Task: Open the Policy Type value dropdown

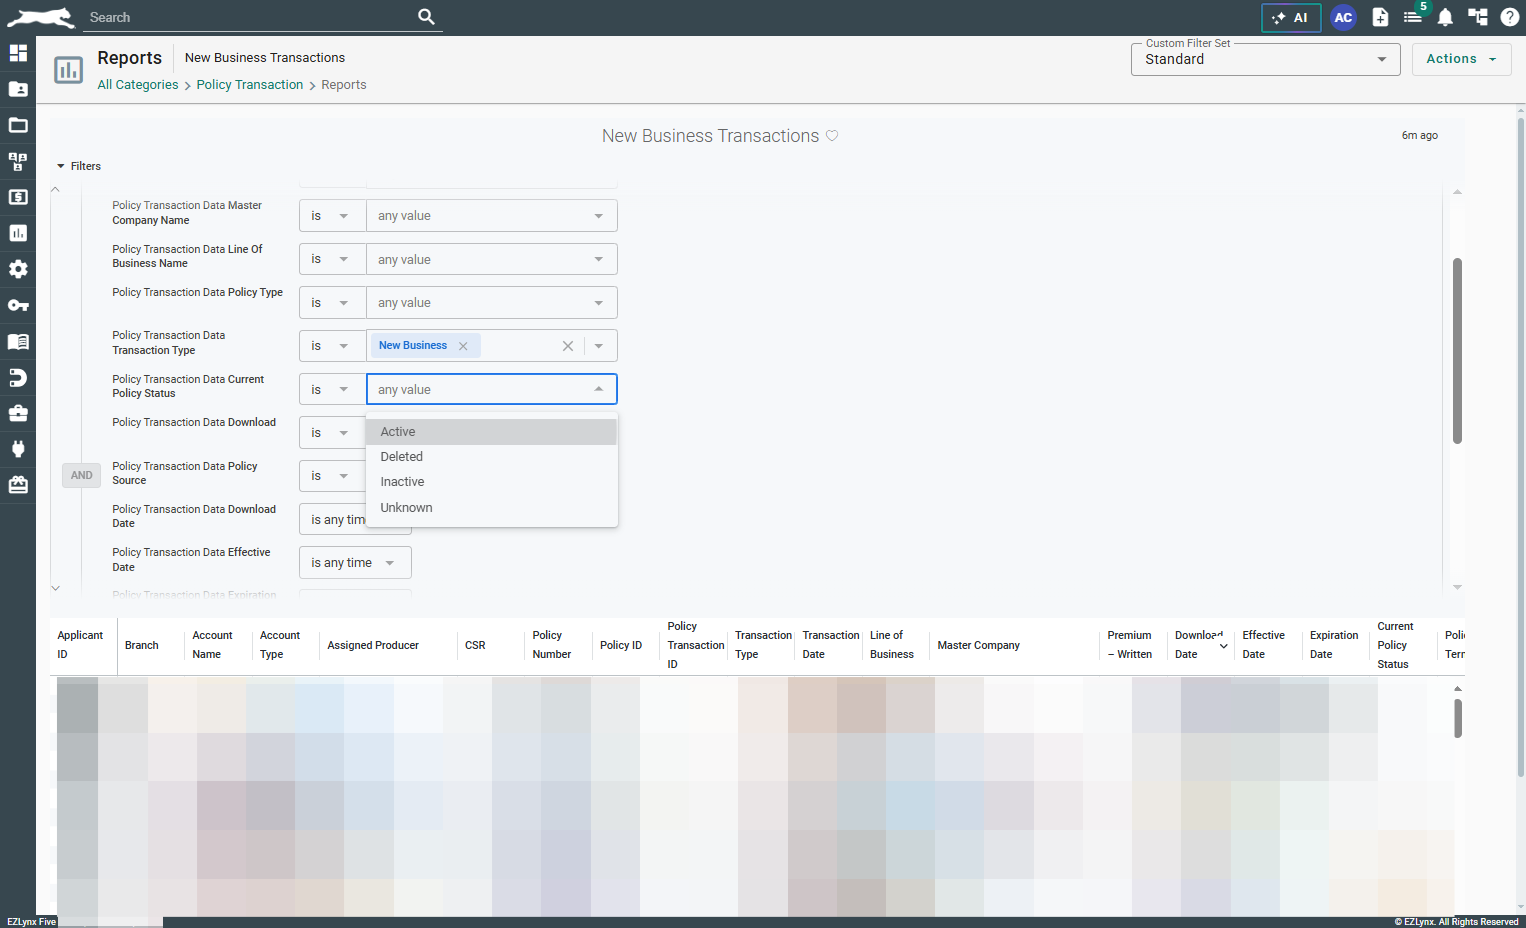Action: click(491, 302)
